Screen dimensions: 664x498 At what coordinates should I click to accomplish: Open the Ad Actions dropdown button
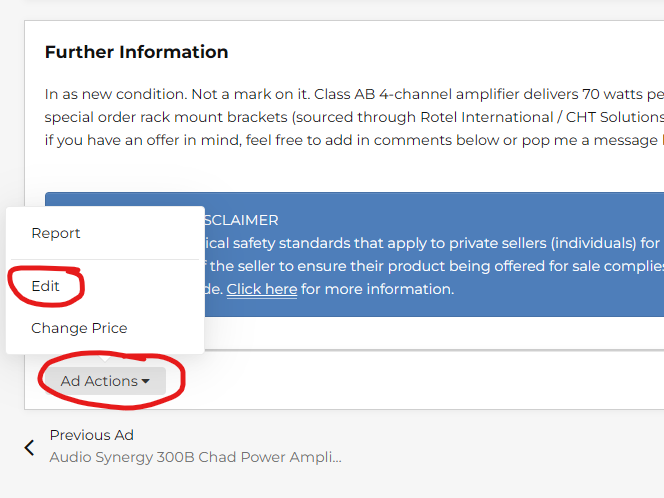[x=104, y=381]
